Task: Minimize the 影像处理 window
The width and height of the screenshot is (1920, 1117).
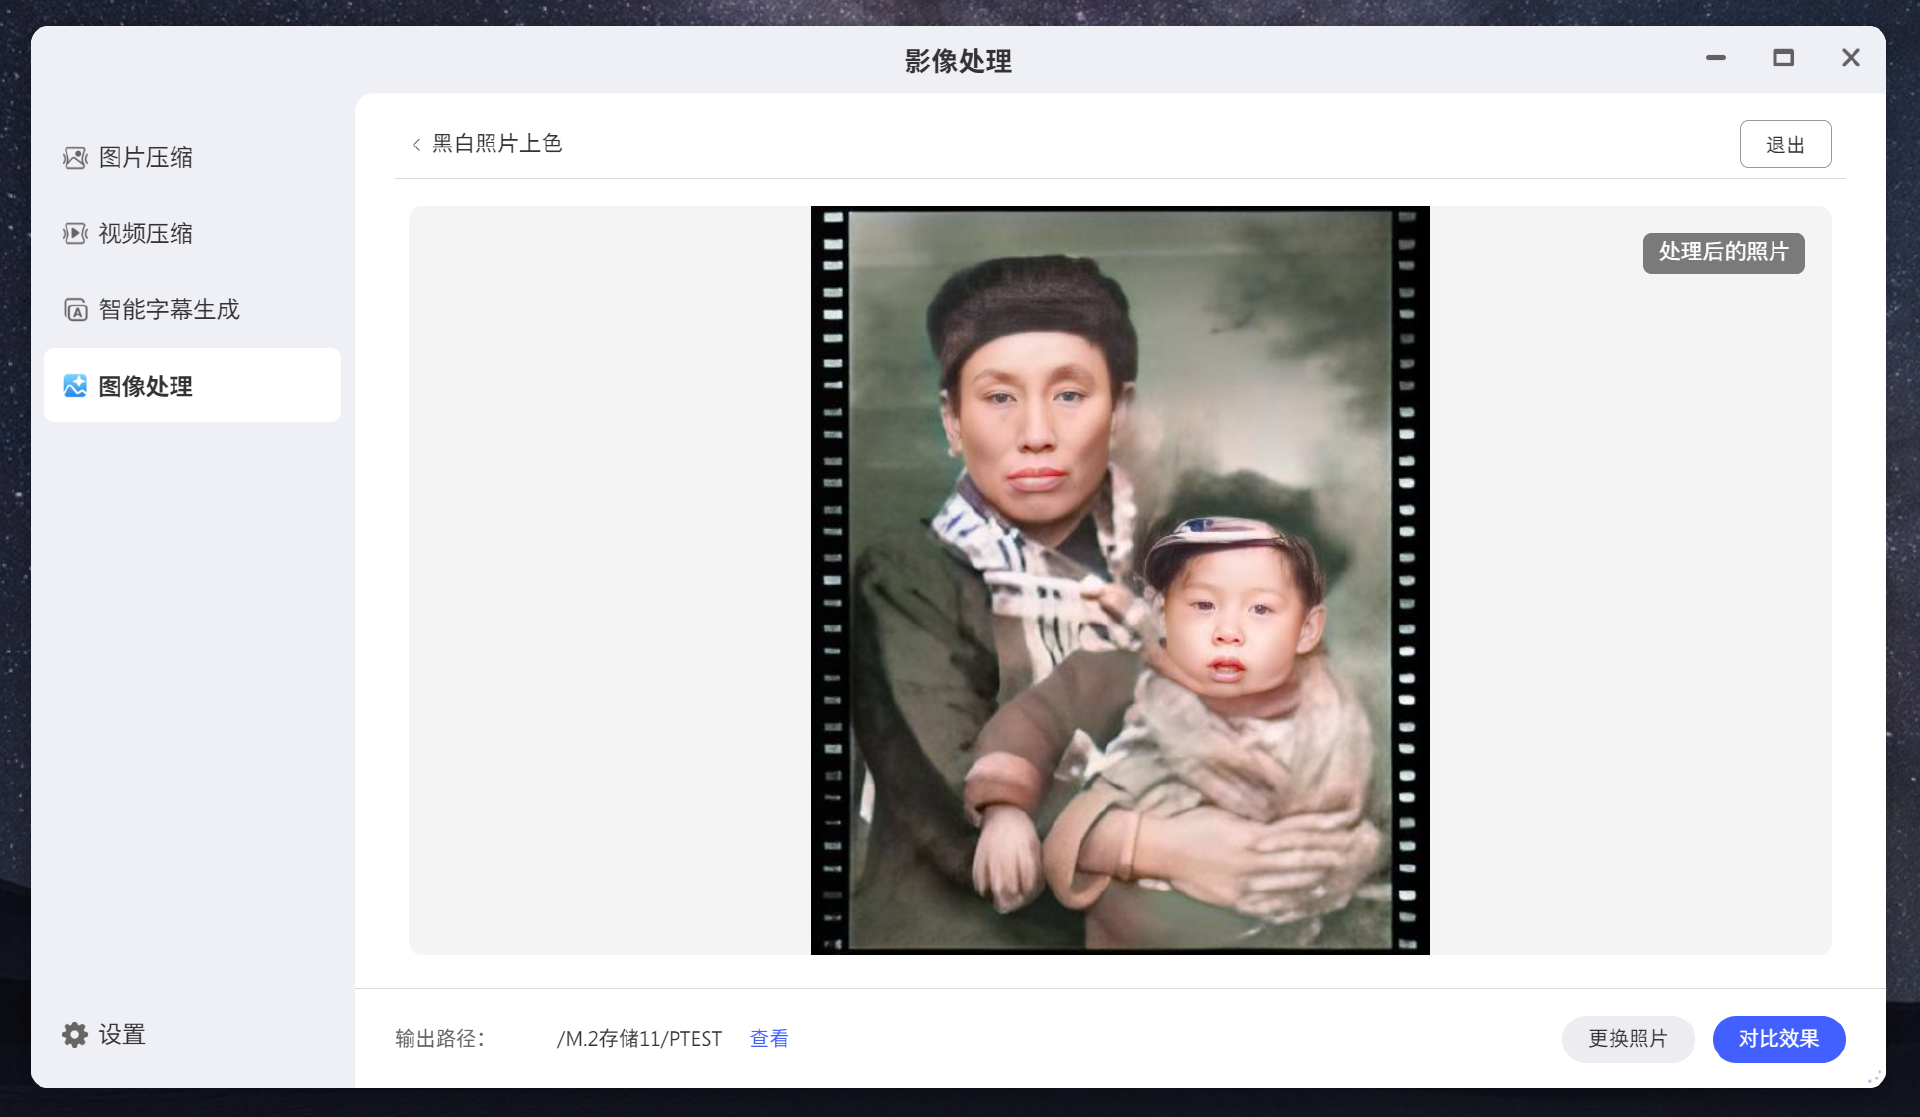Action: point(1716,58)
